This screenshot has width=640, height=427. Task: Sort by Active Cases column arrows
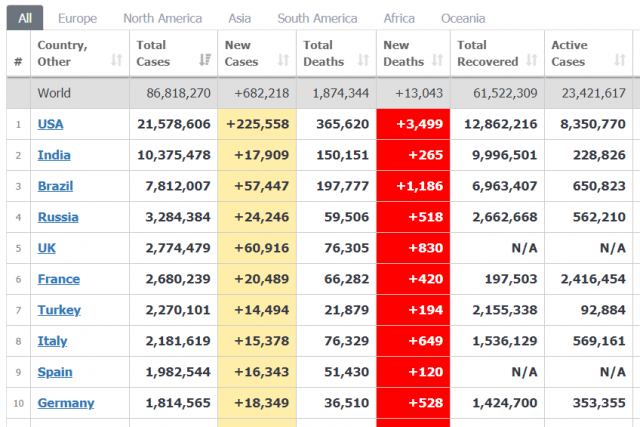point(620,60)
